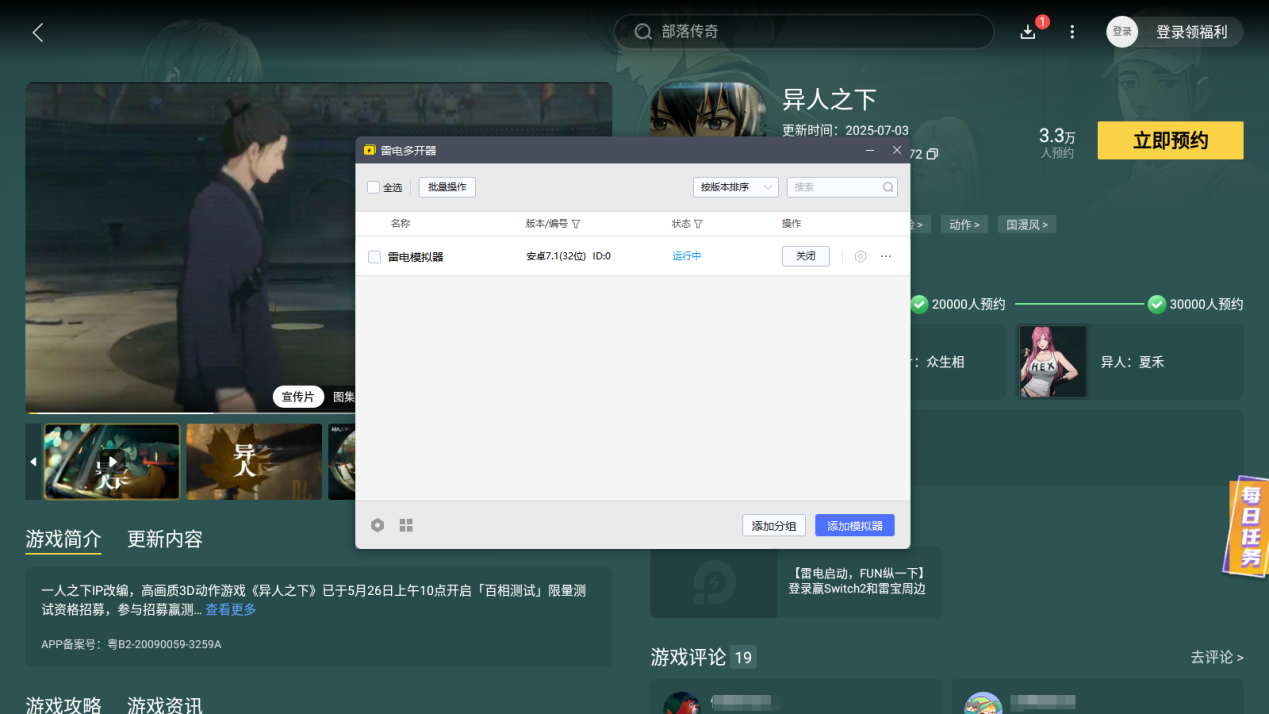Open the 按版本排序 sorting dropdown
The width and height of the screenshot is (1269, 714).
tap(735, 187)
